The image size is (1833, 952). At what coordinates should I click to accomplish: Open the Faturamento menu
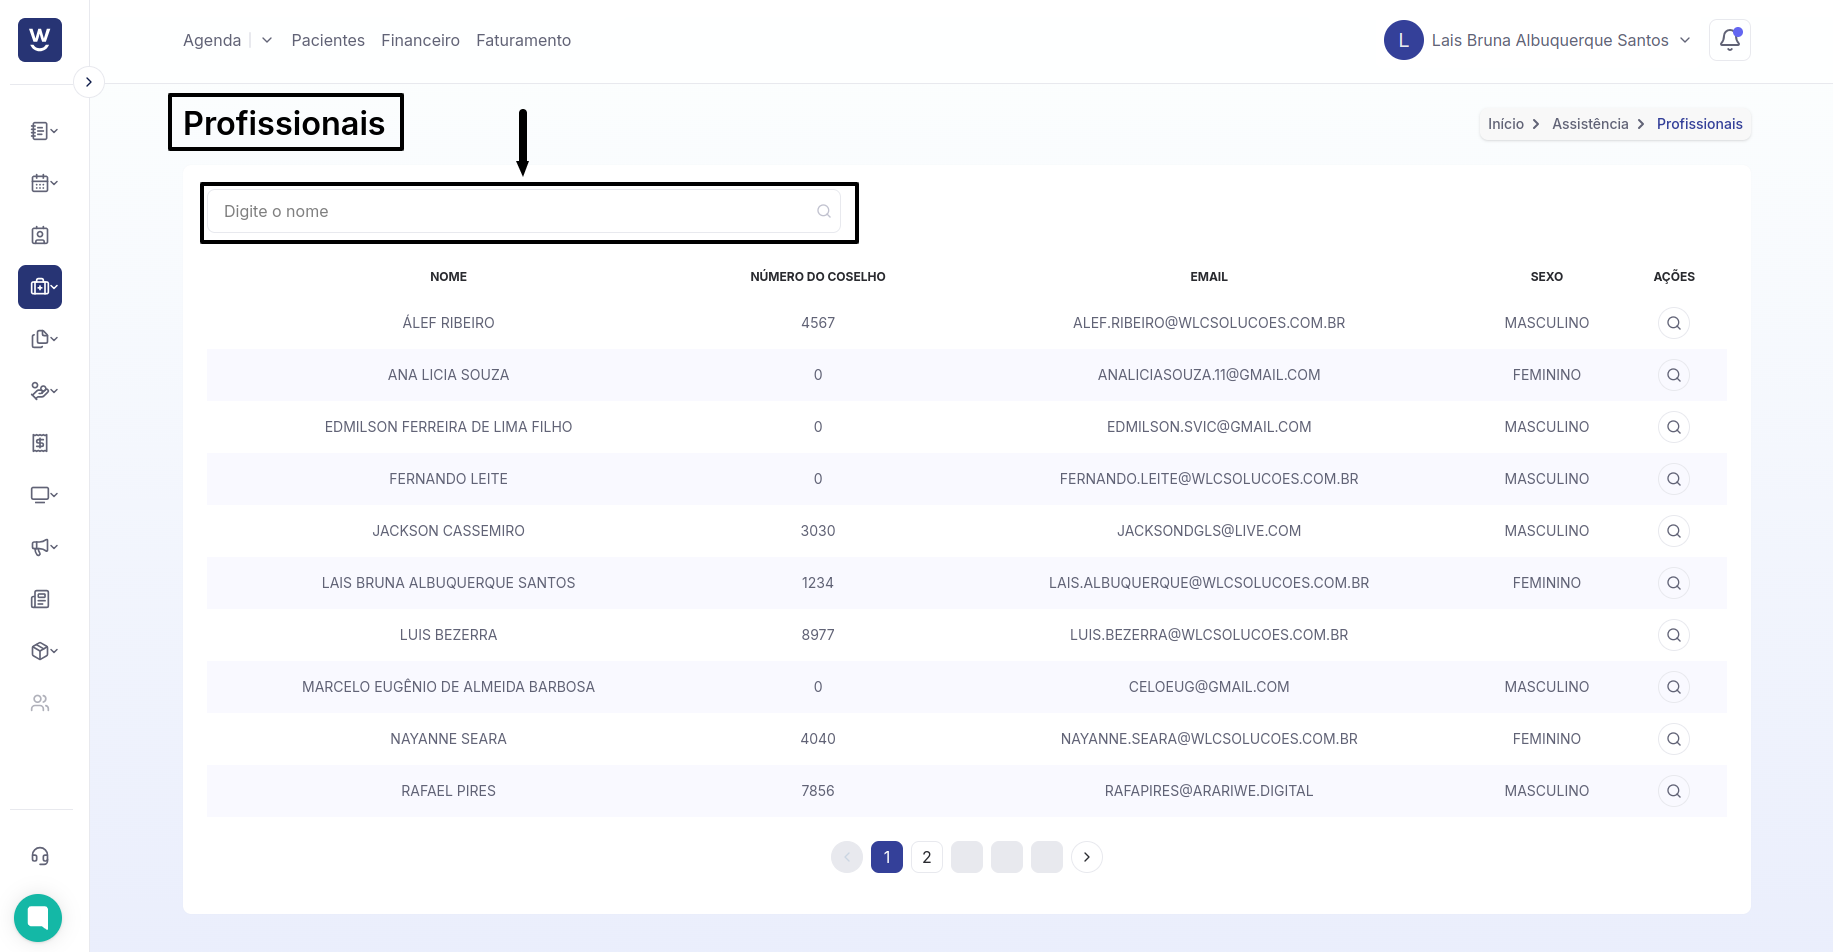[x=523, y=40]
